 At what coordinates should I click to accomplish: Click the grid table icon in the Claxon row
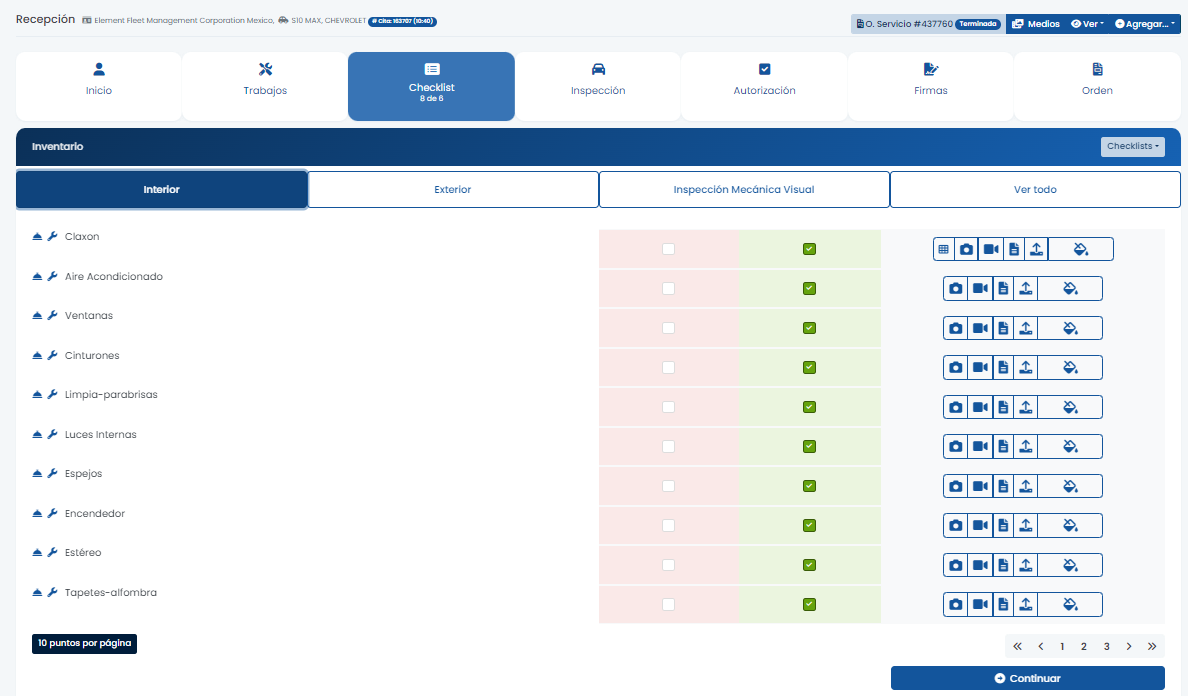tap(943, 249)
